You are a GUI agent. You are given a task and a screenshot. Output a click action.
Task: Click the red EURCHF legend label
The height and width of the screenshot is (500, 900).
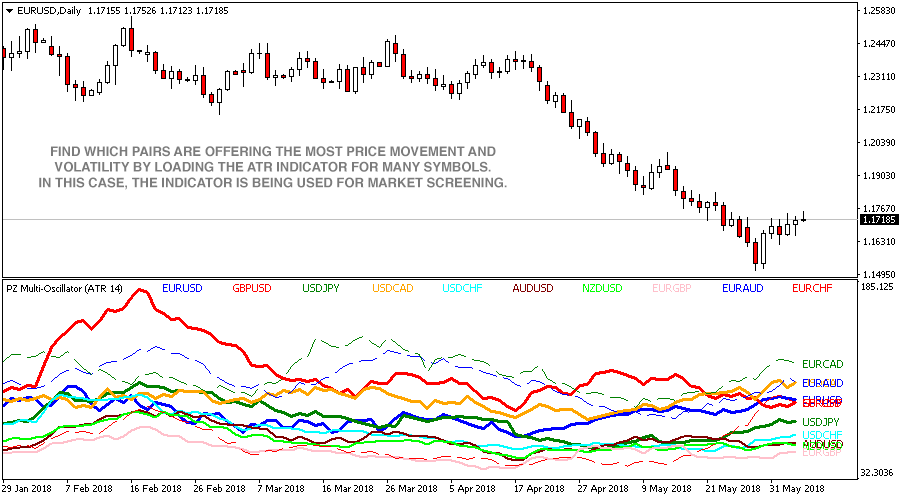click(812, 288)
